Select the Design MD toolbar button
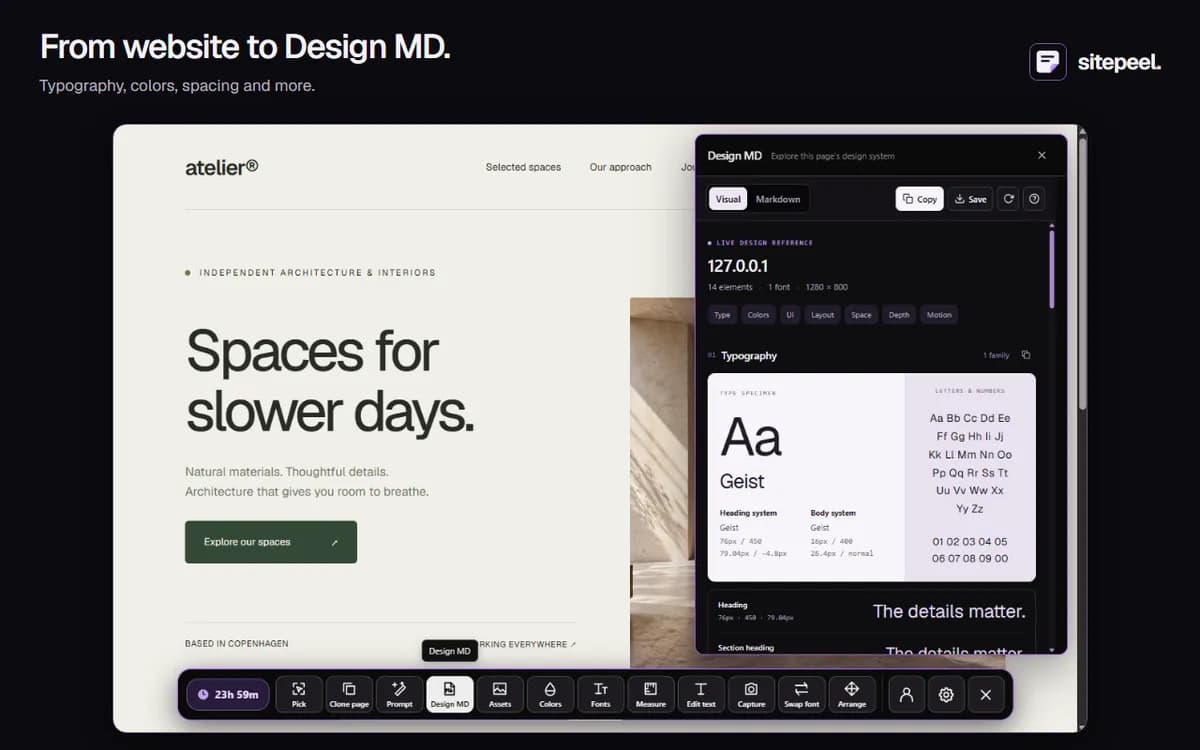The image size is (1200, 750). point(450,694)
